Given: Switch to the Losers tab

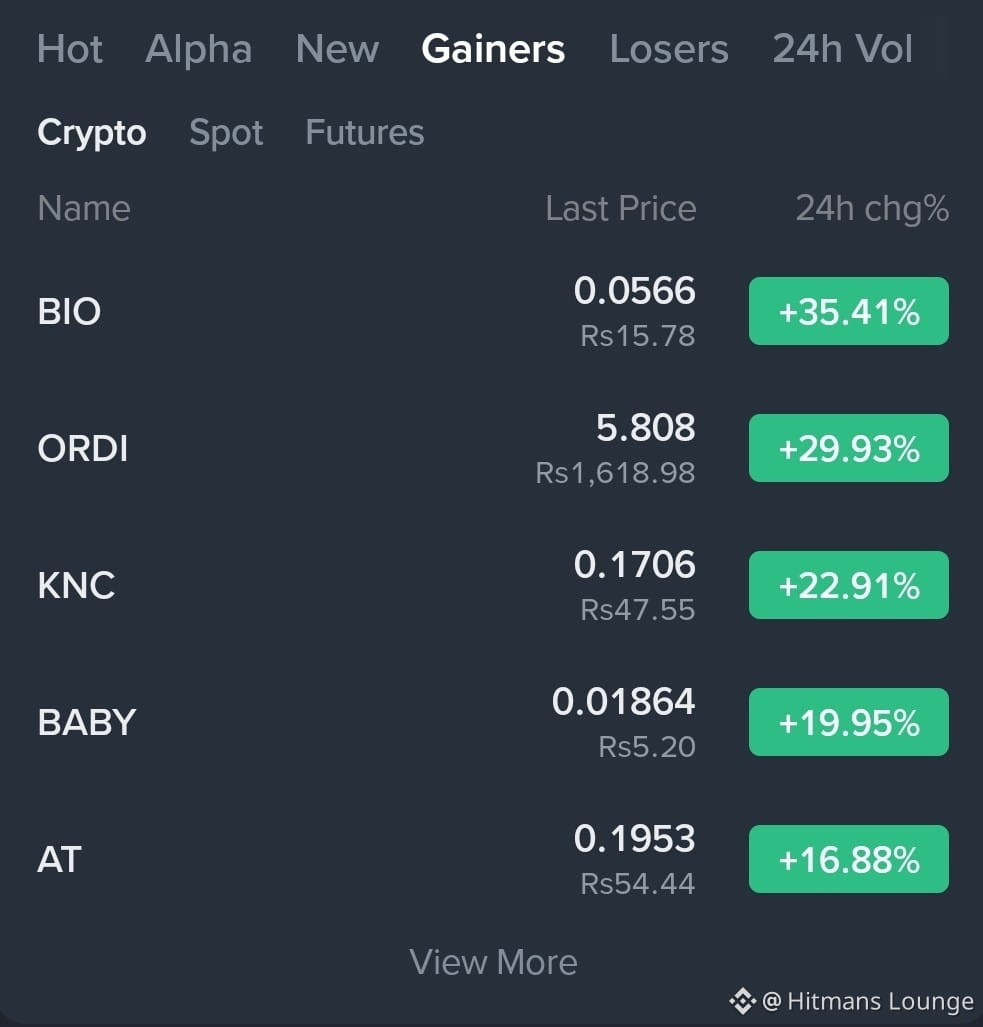Looking at the screenshot, I should pos(669,49).
